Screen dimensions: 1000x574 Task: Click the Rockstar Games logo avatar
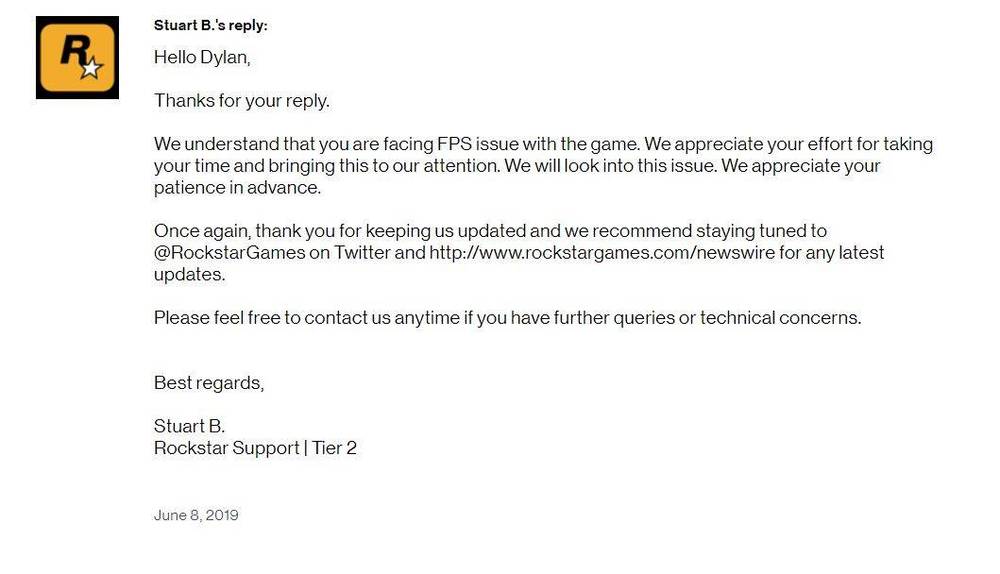pos(77,58)
